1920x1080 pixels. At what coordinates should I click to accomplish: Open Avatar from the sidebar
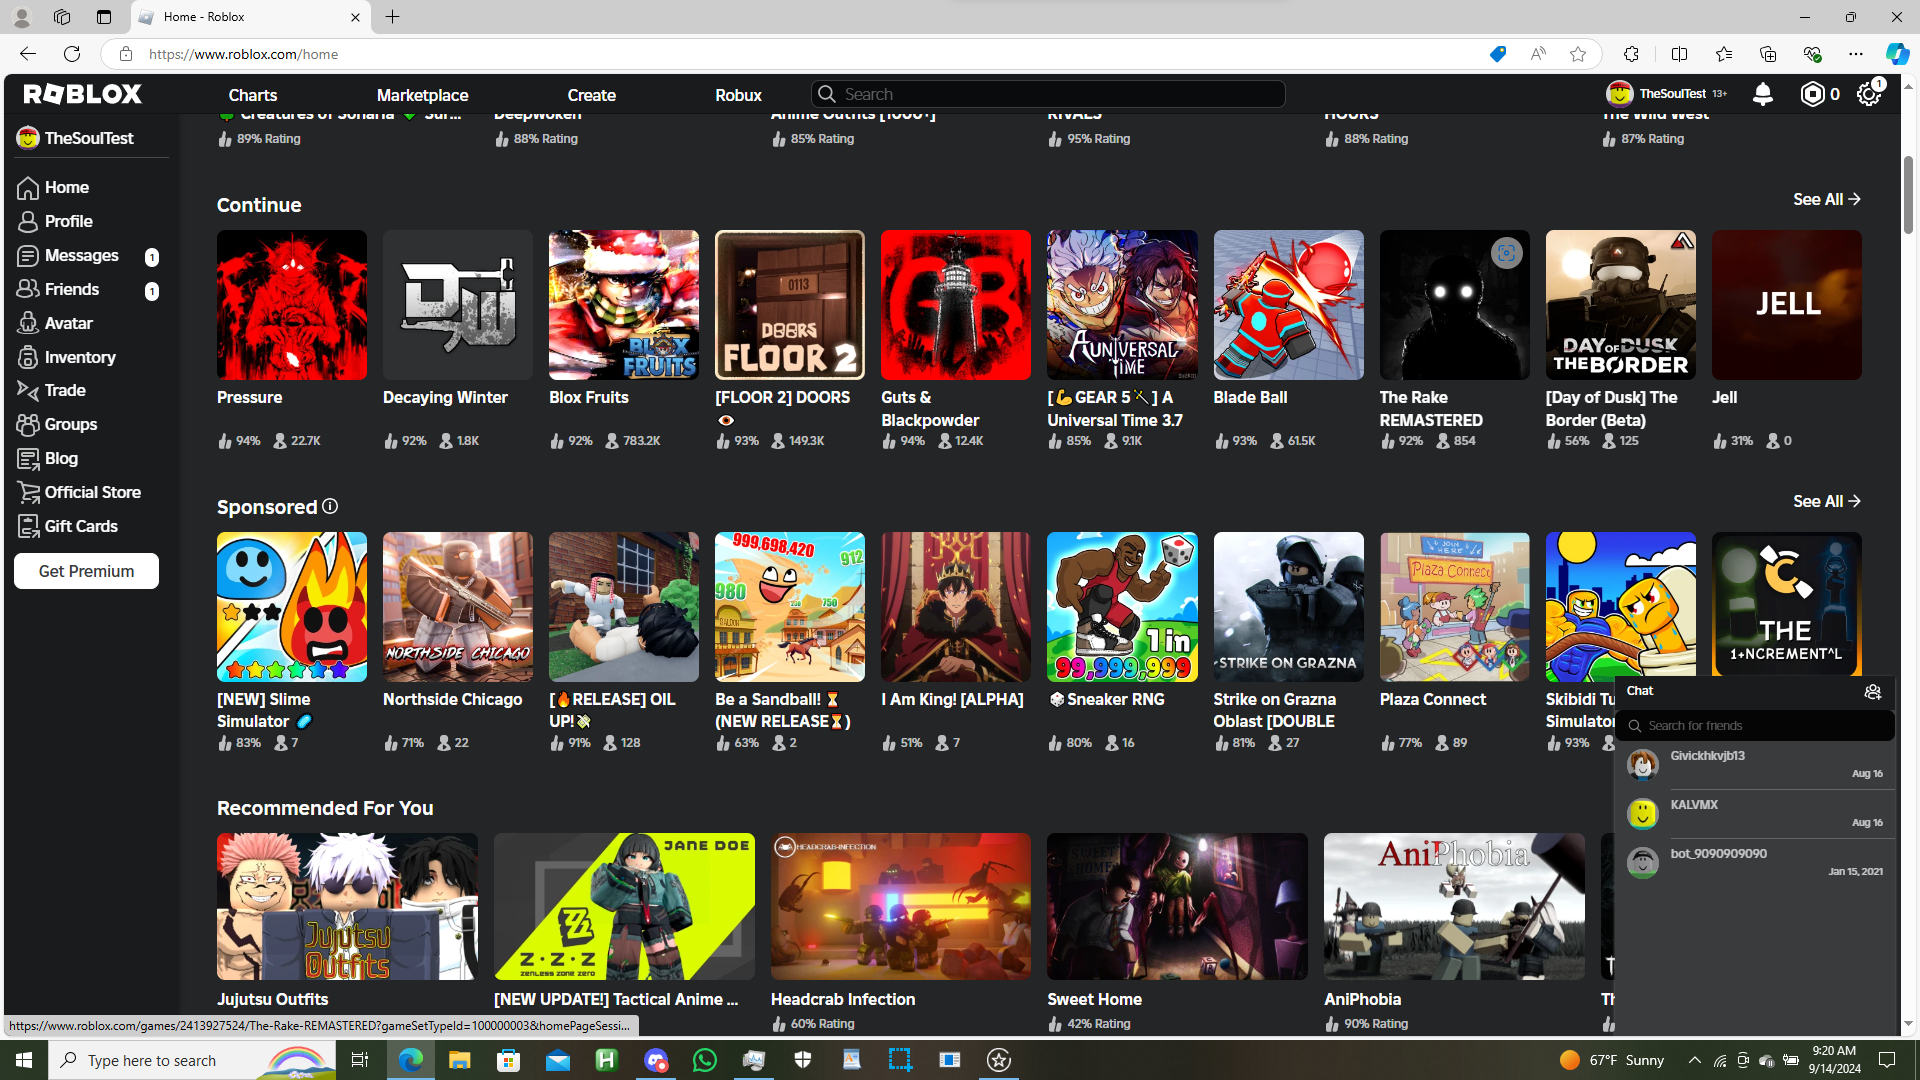click(x=68, y=323)
